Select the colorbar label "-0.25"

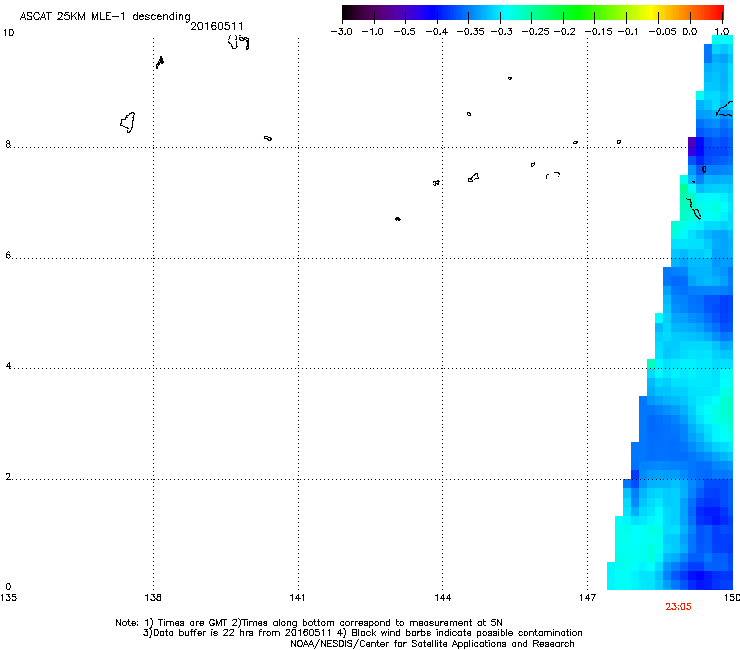pyautogui.click(x=535, y=32)
